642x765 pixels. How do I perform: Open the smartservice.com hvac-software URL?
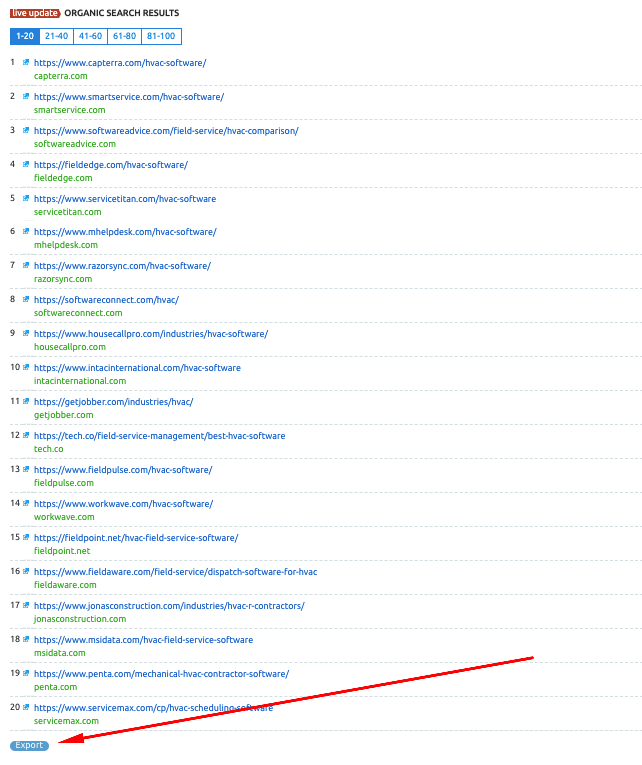click(129, 97)
